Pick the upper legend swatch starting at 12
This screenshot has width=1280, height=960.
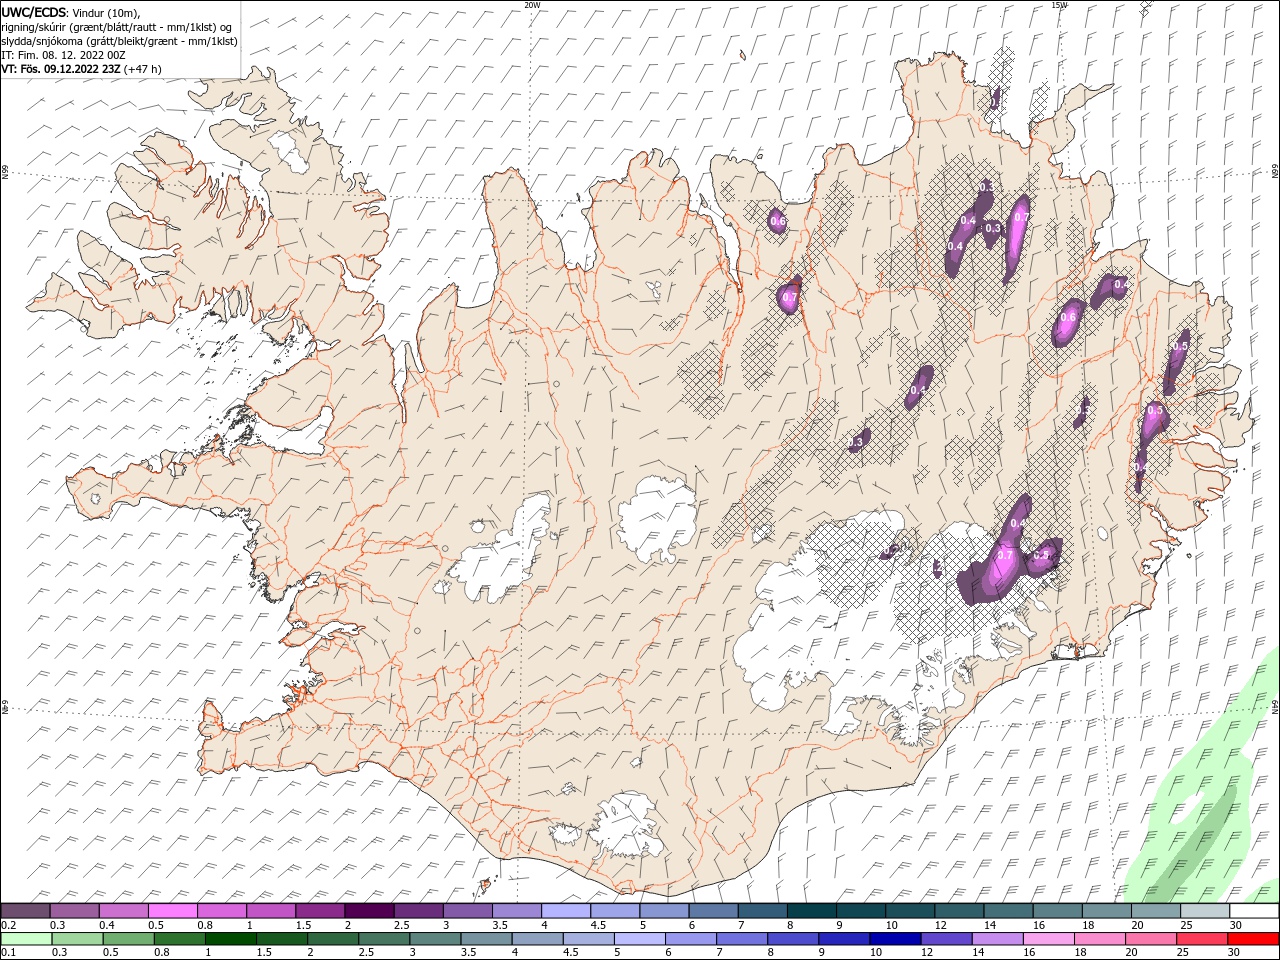click(959, 911)
